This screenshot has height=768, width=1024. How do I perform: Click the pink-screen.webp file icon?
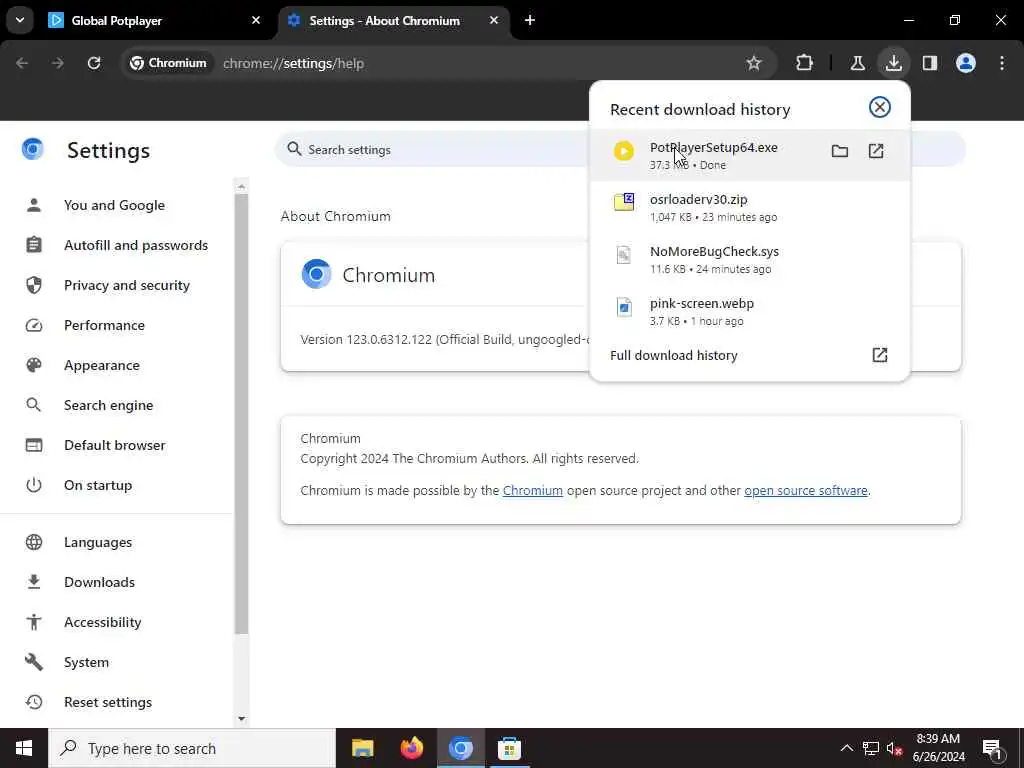coord(624,306)
